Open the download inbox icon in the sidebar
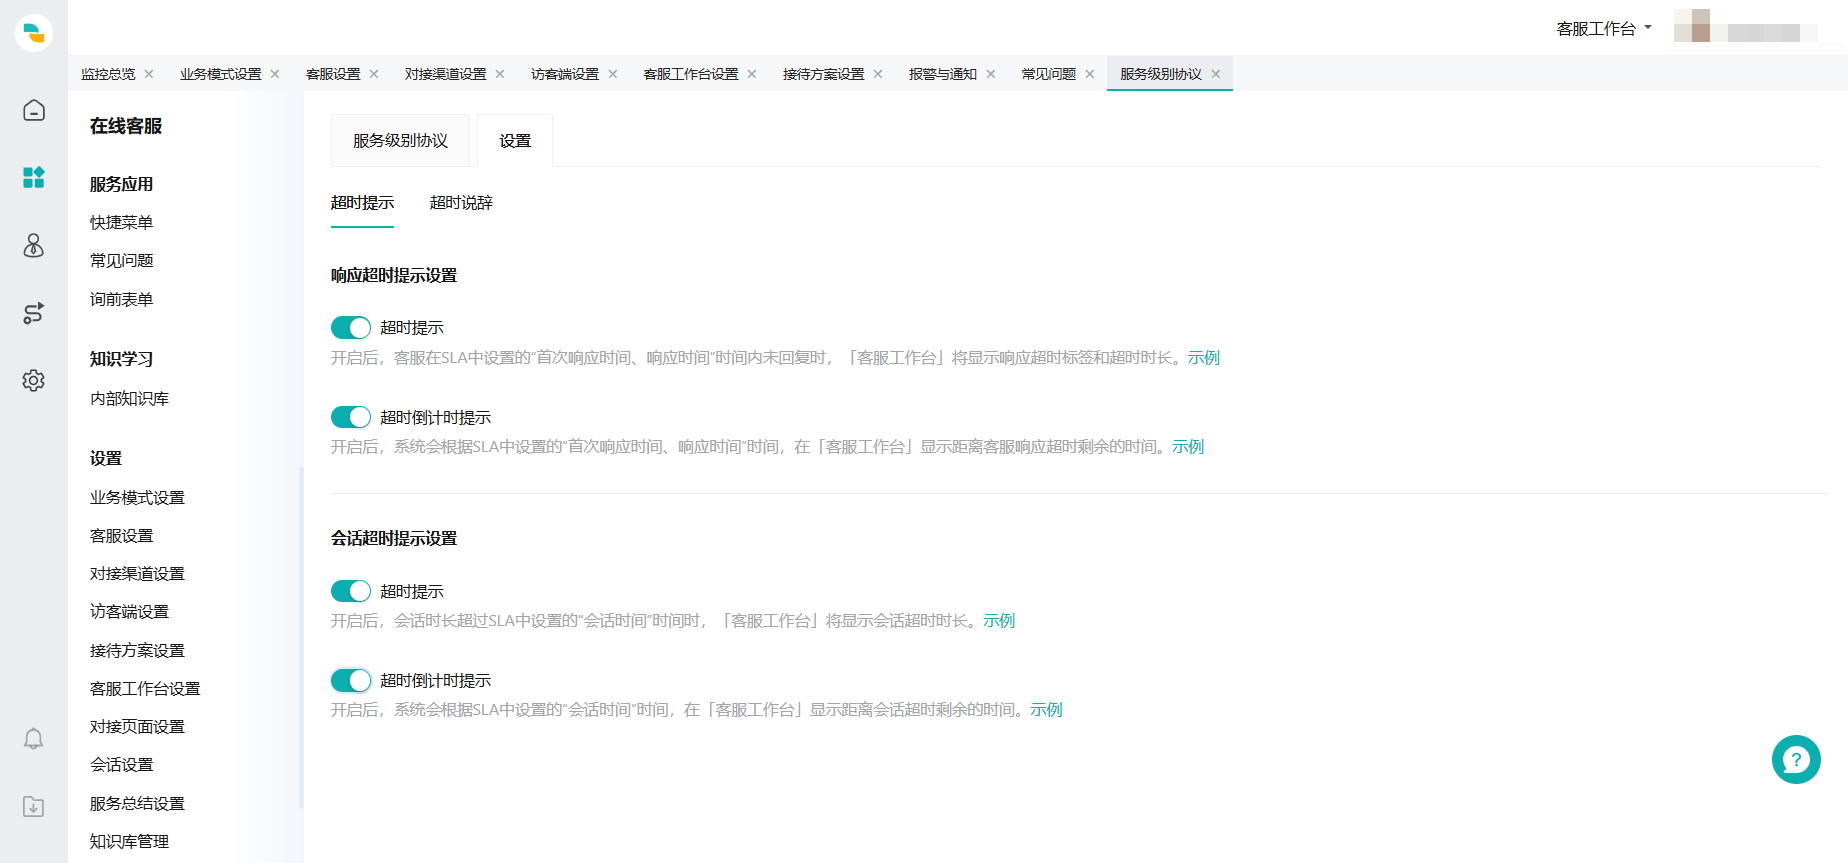Screen dimensions: 1848x863 (x=34, y=807)
